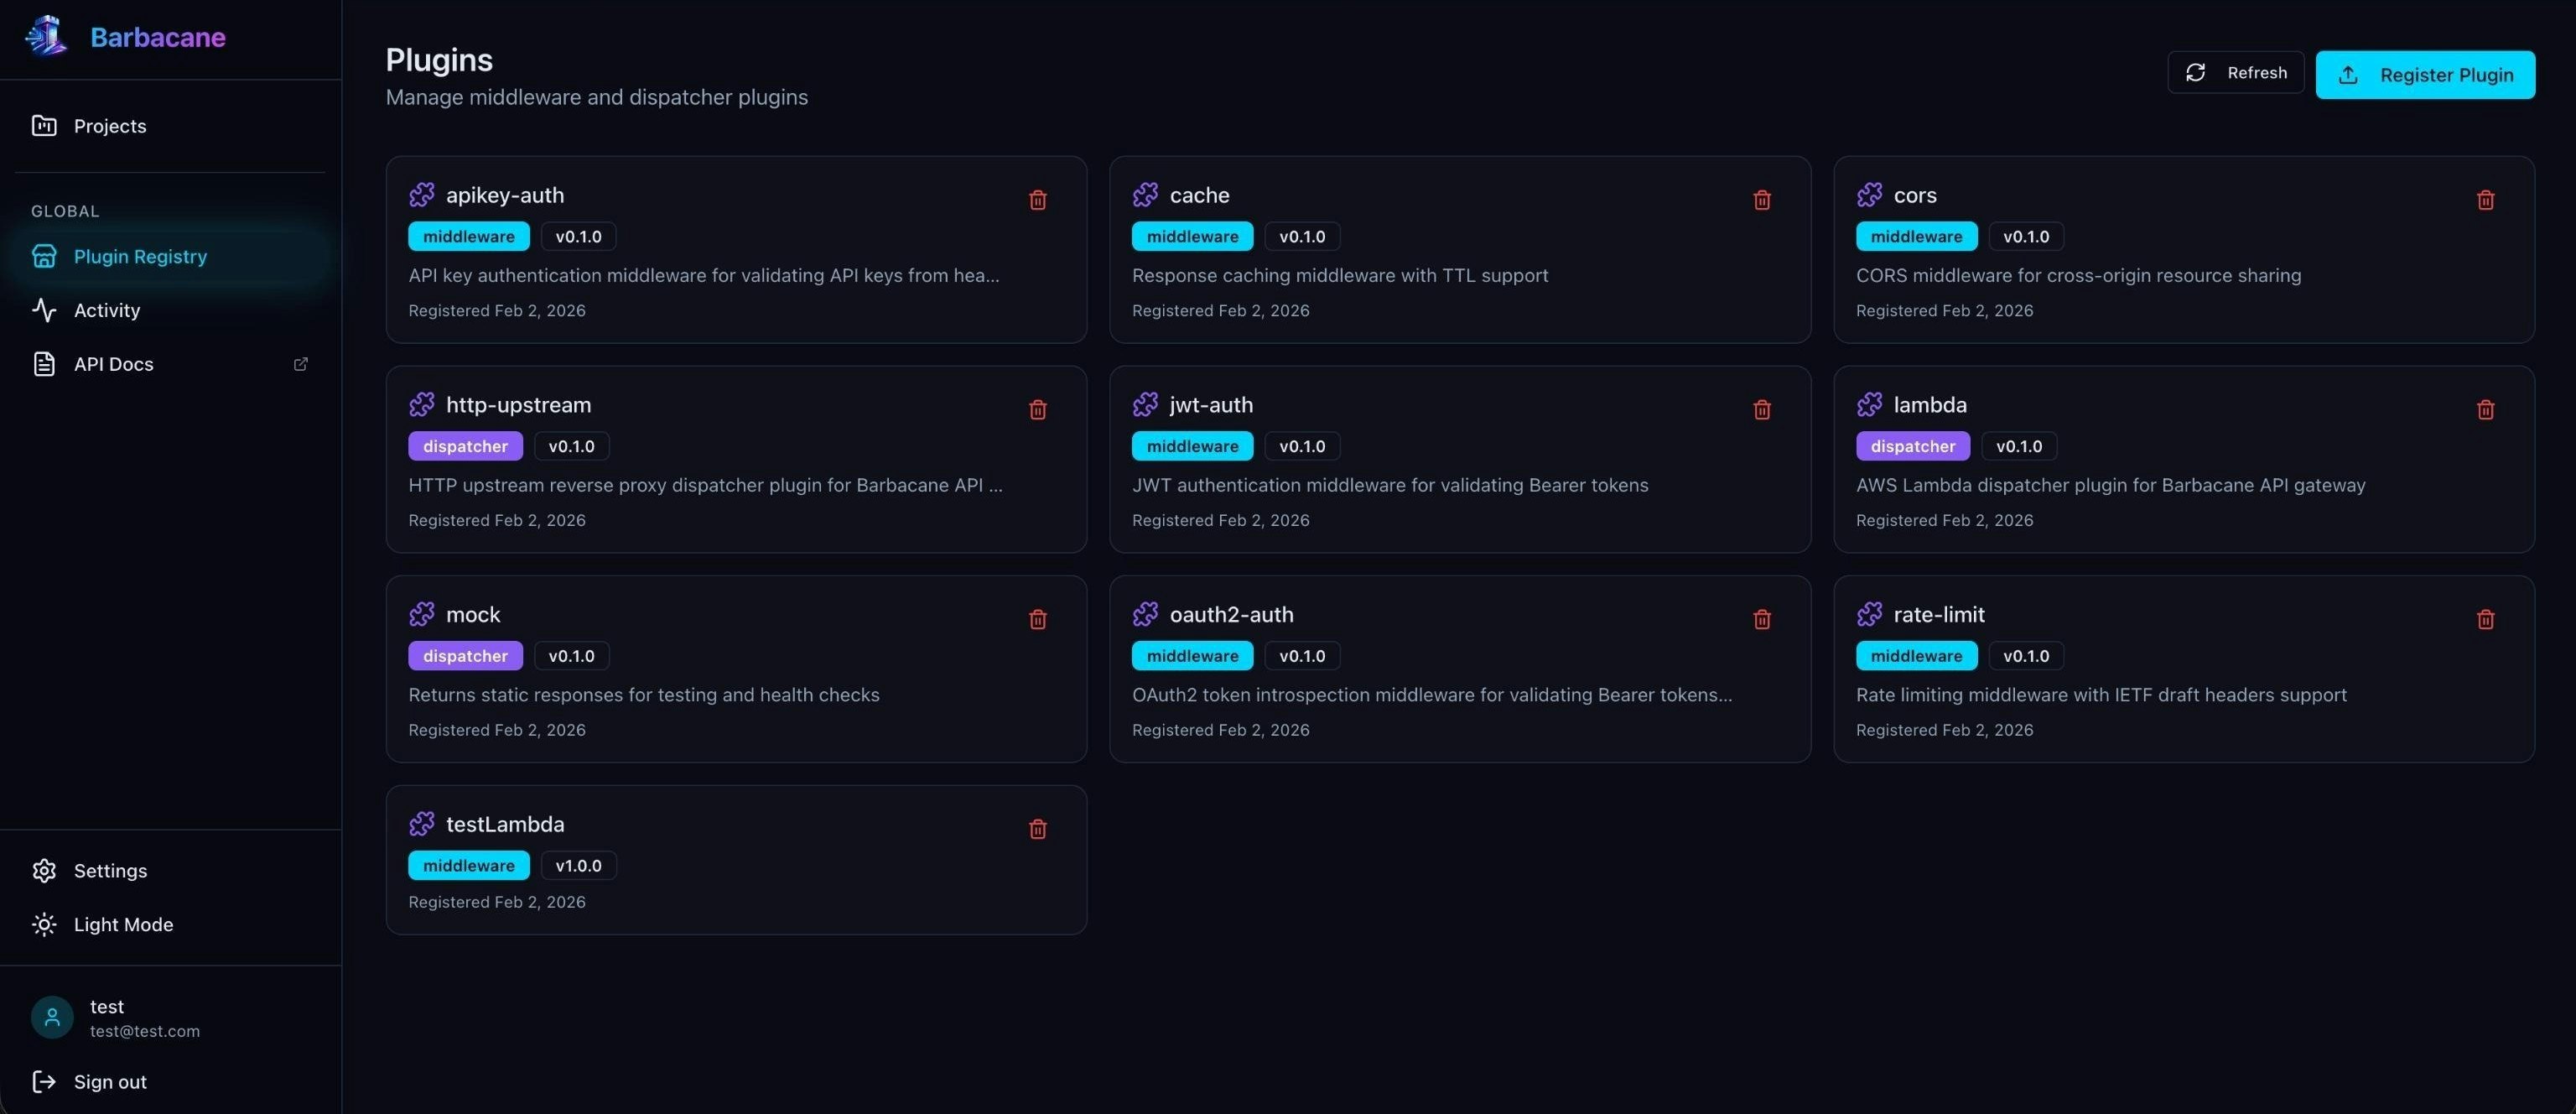The image size is (2576, 1114).
Task: Click the Barbacane logo icon
Action: point(45,35)
